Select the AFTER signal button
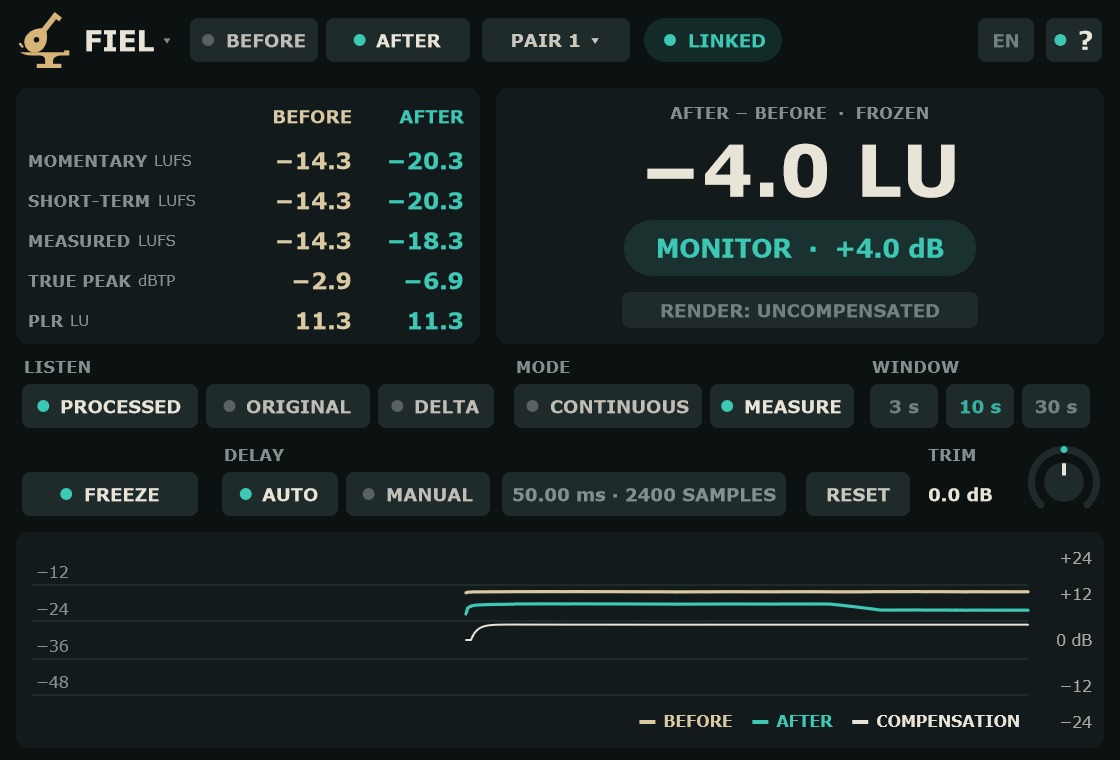 [398, 40]
